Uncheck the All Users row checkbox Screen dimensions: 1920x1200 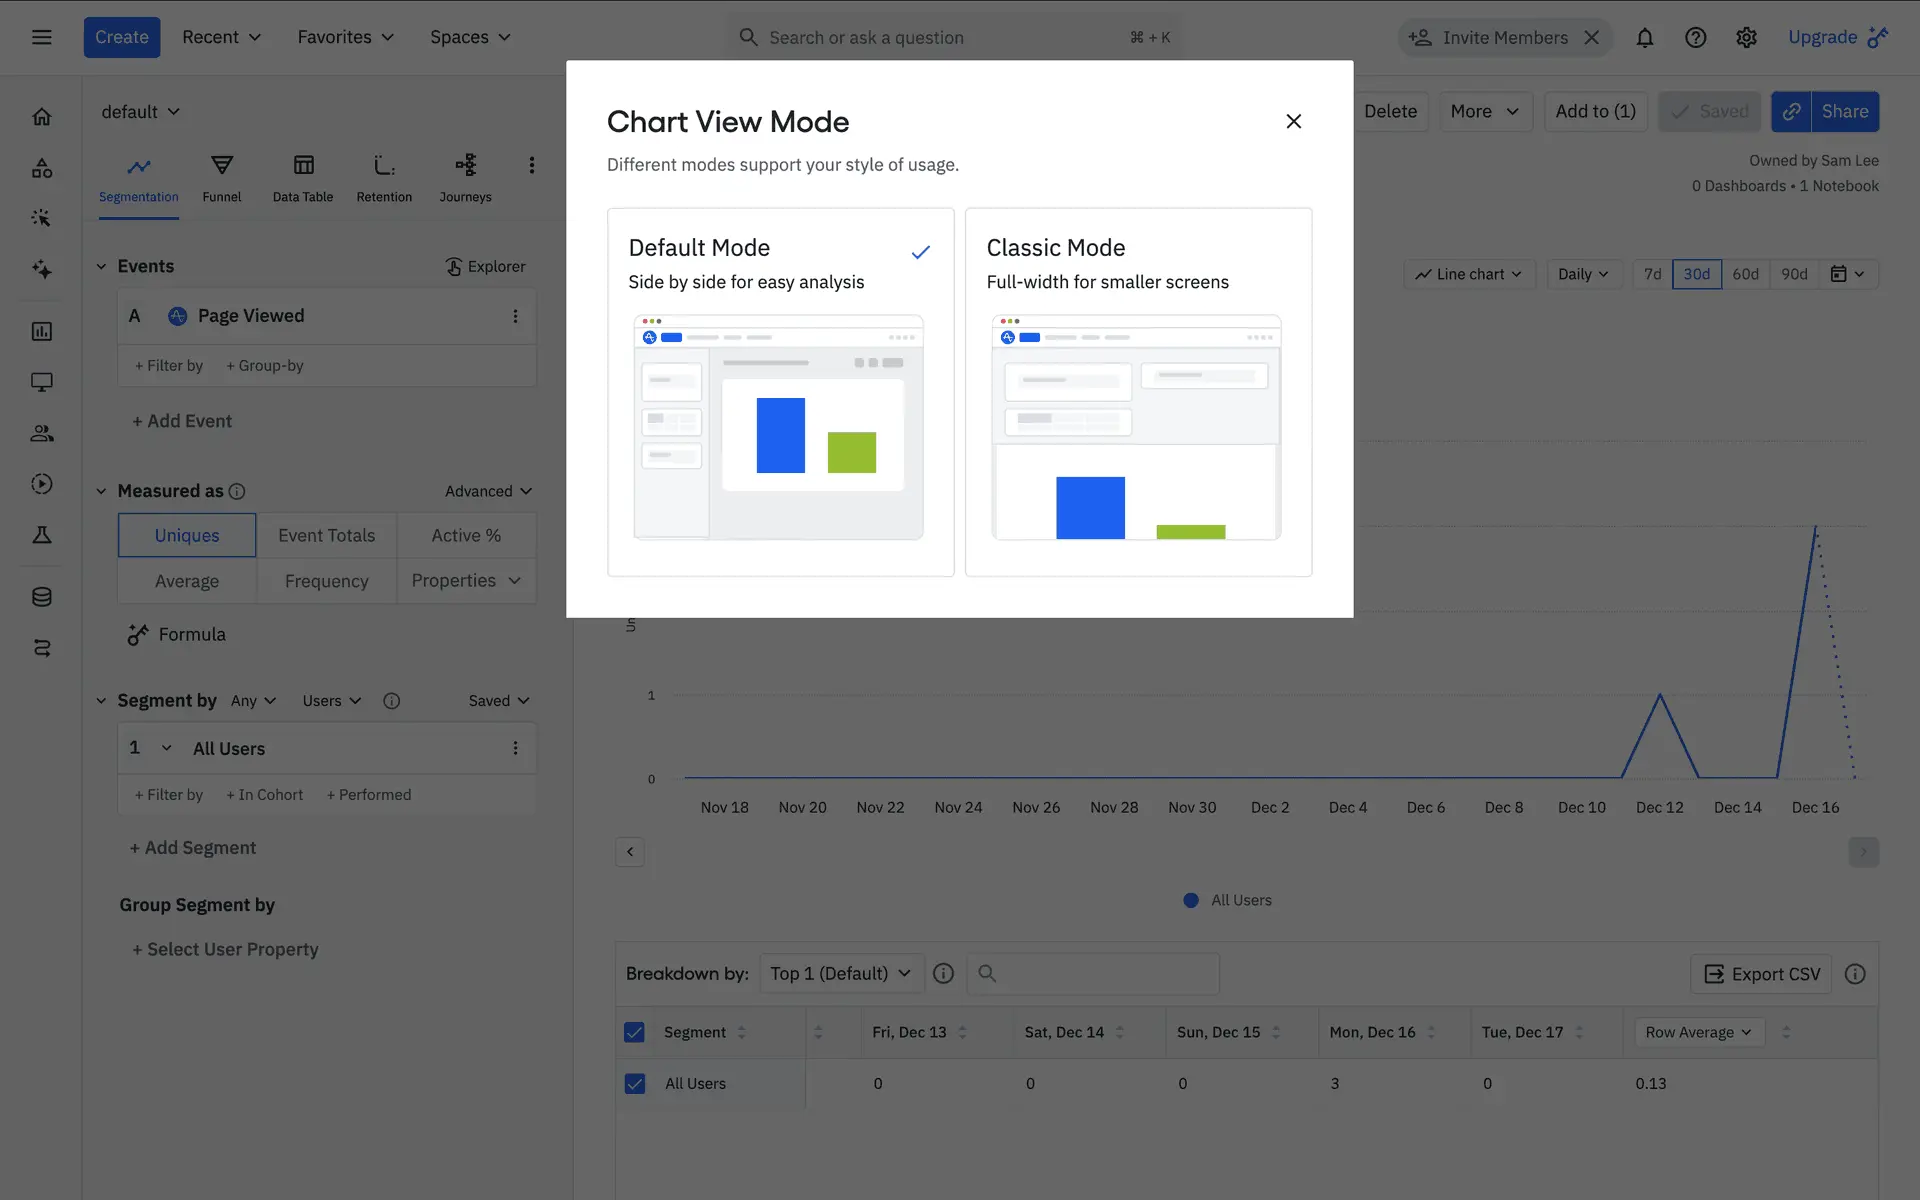click(634, 1083)
